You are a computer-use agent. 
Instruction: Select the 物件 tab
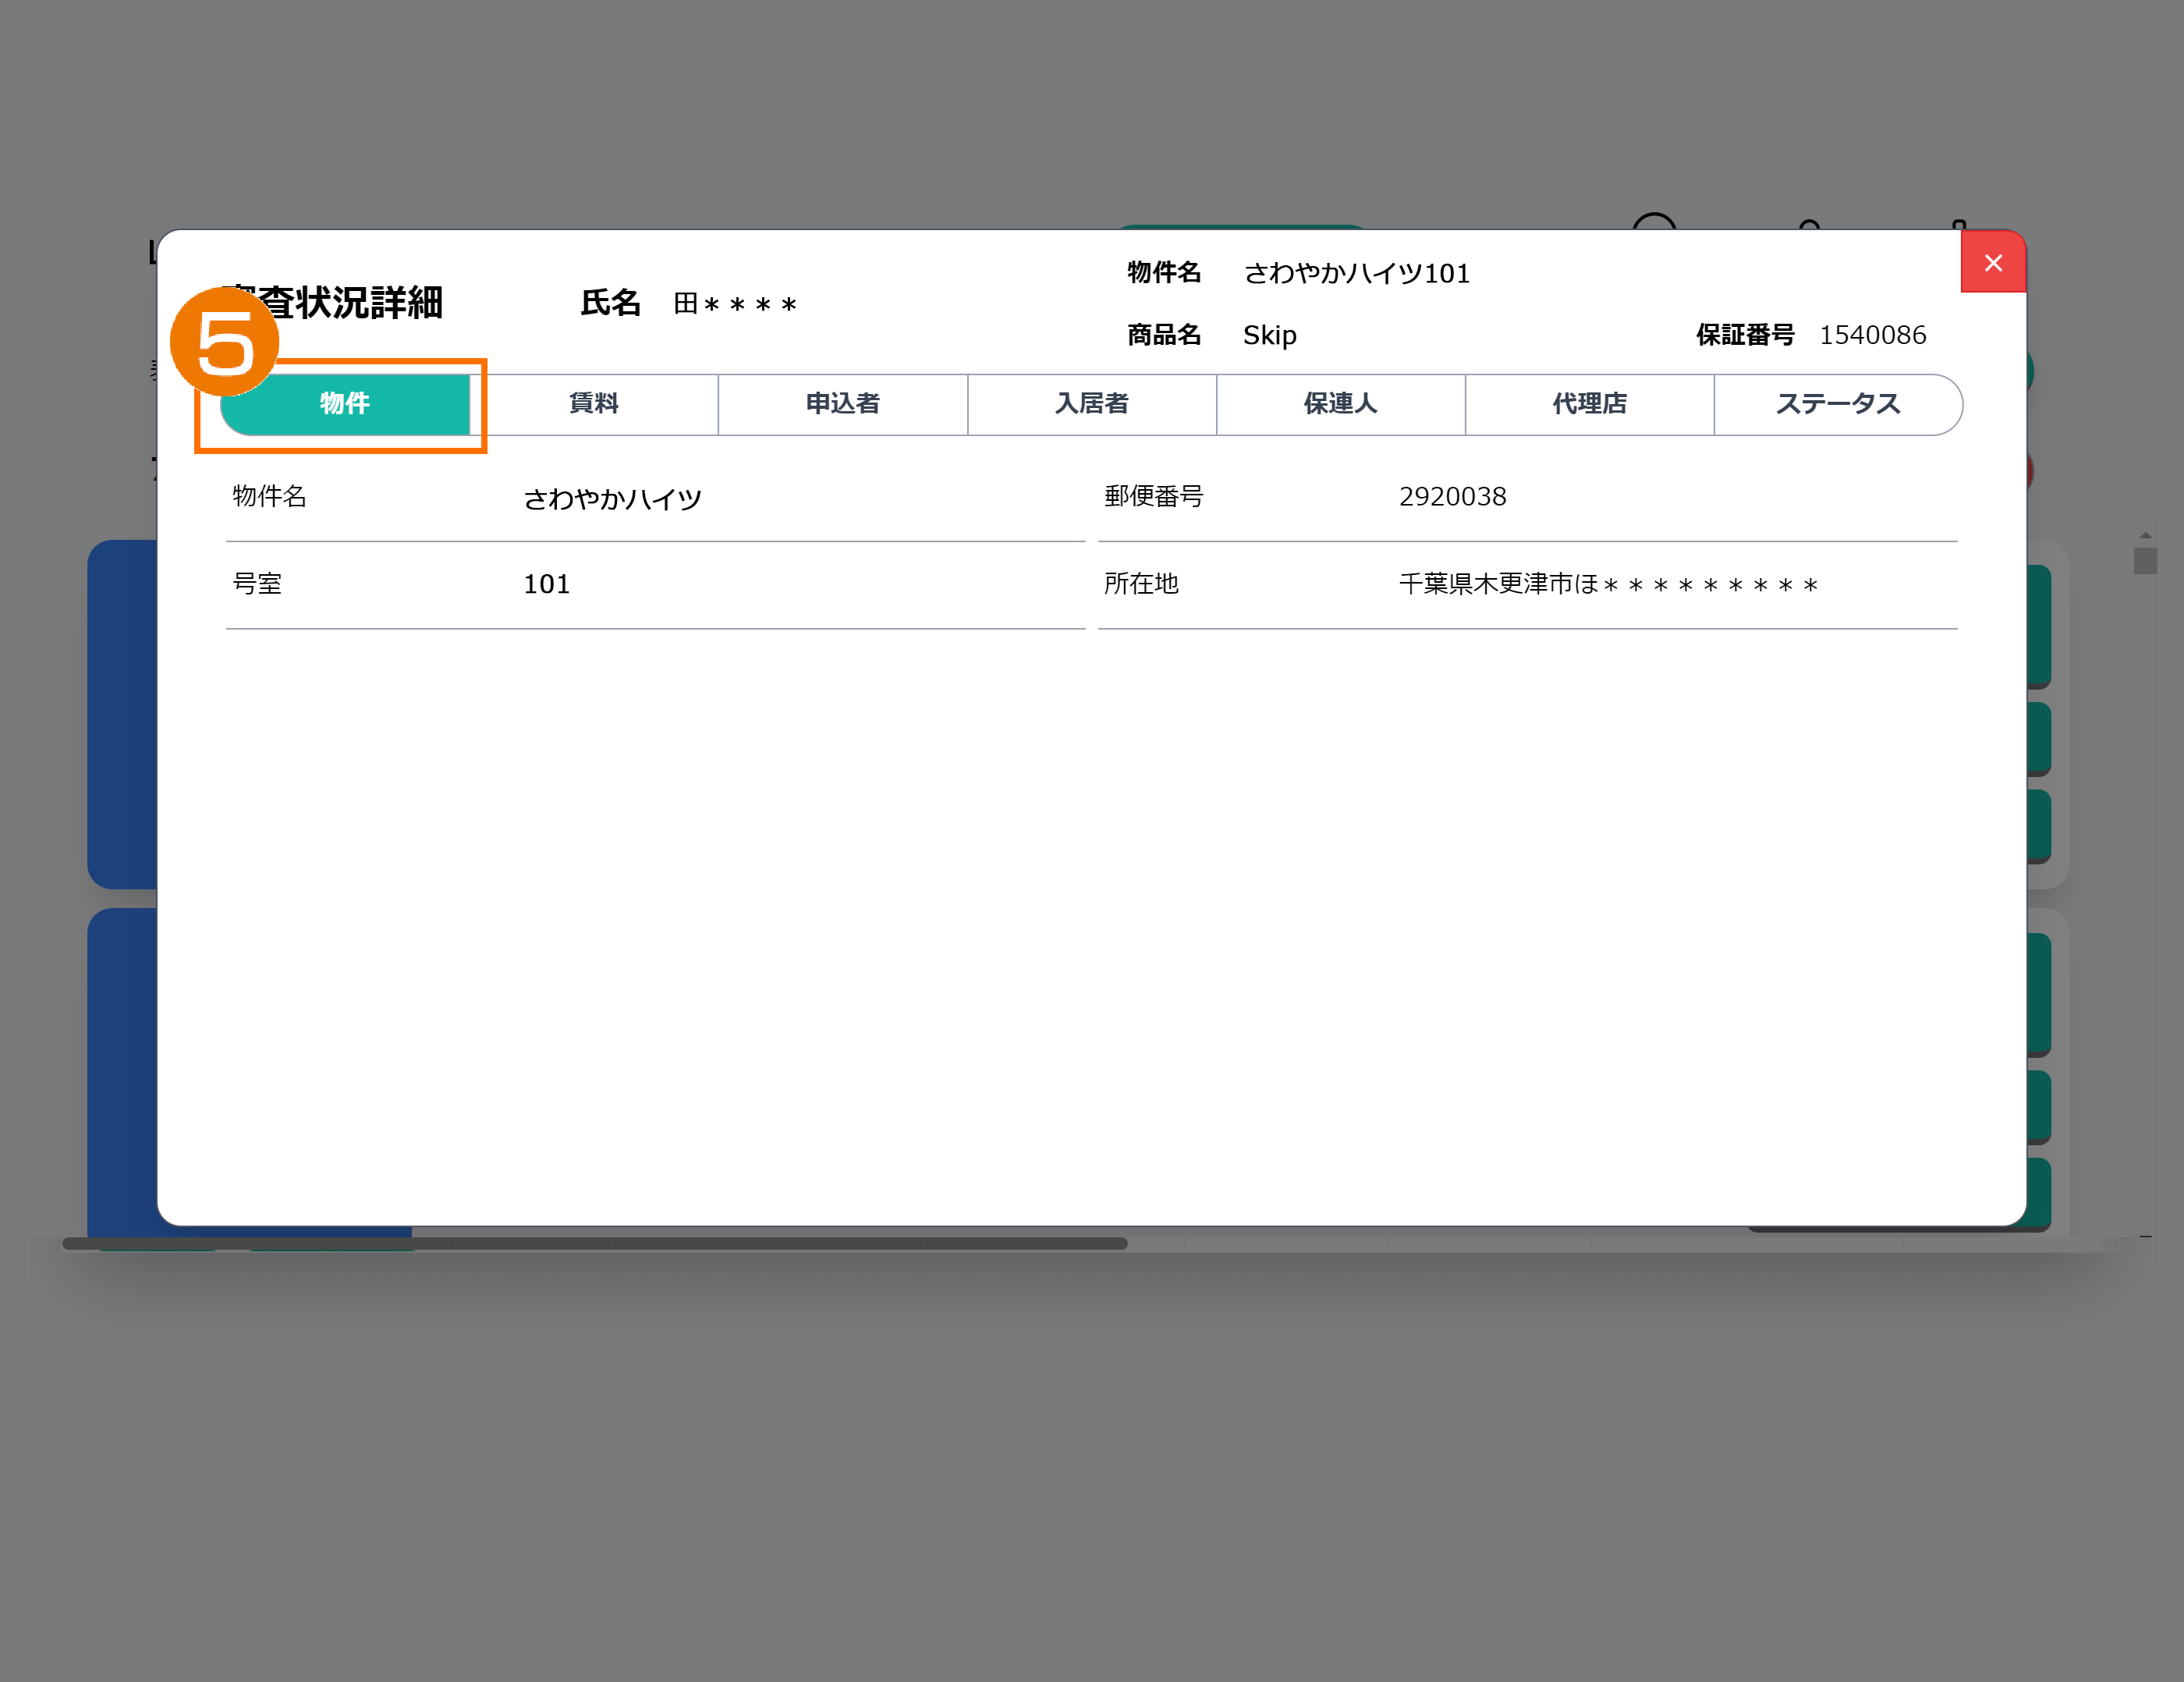point(345,404)
